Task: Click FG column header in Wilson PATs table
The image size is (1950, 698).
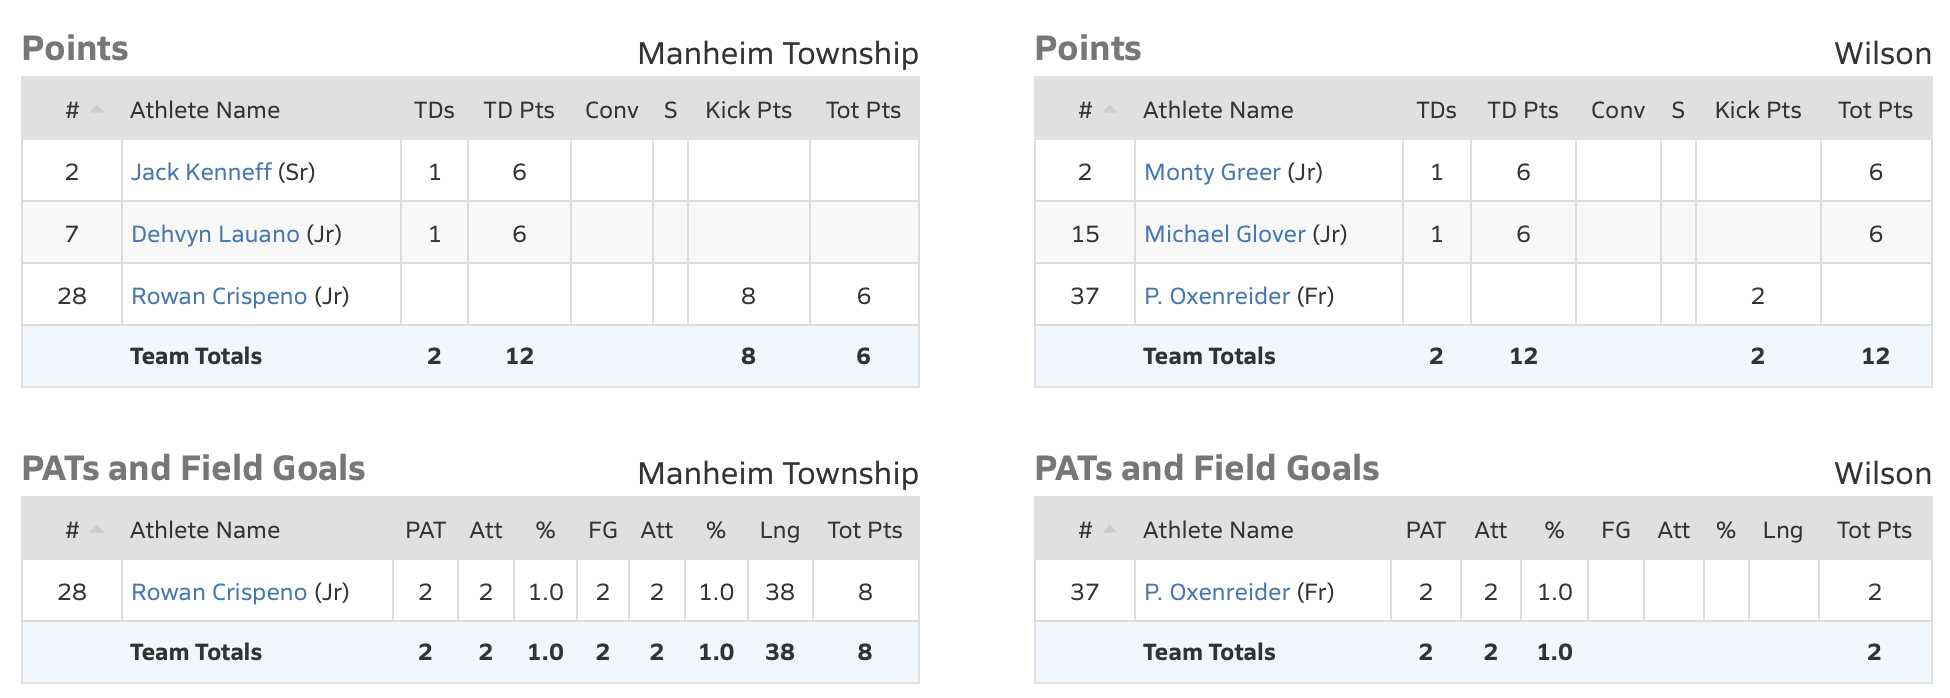Action: pos(1615,530)
